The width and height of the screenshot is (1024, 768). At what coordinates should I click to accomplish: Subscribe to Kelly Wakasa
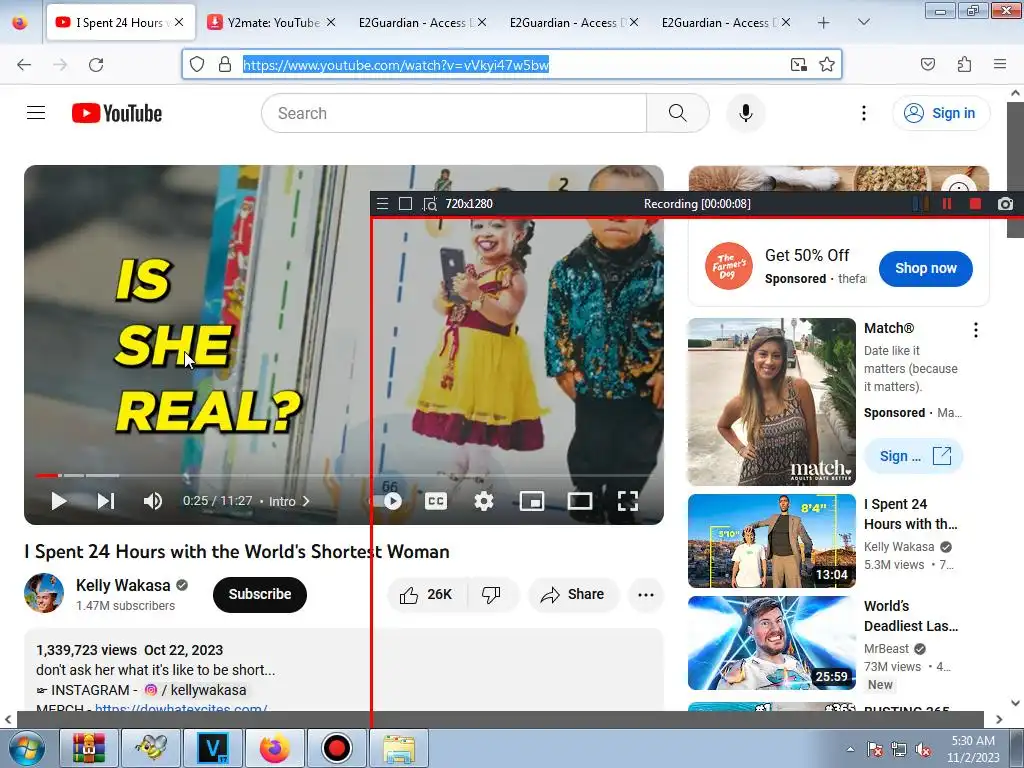tap(260, 594)
